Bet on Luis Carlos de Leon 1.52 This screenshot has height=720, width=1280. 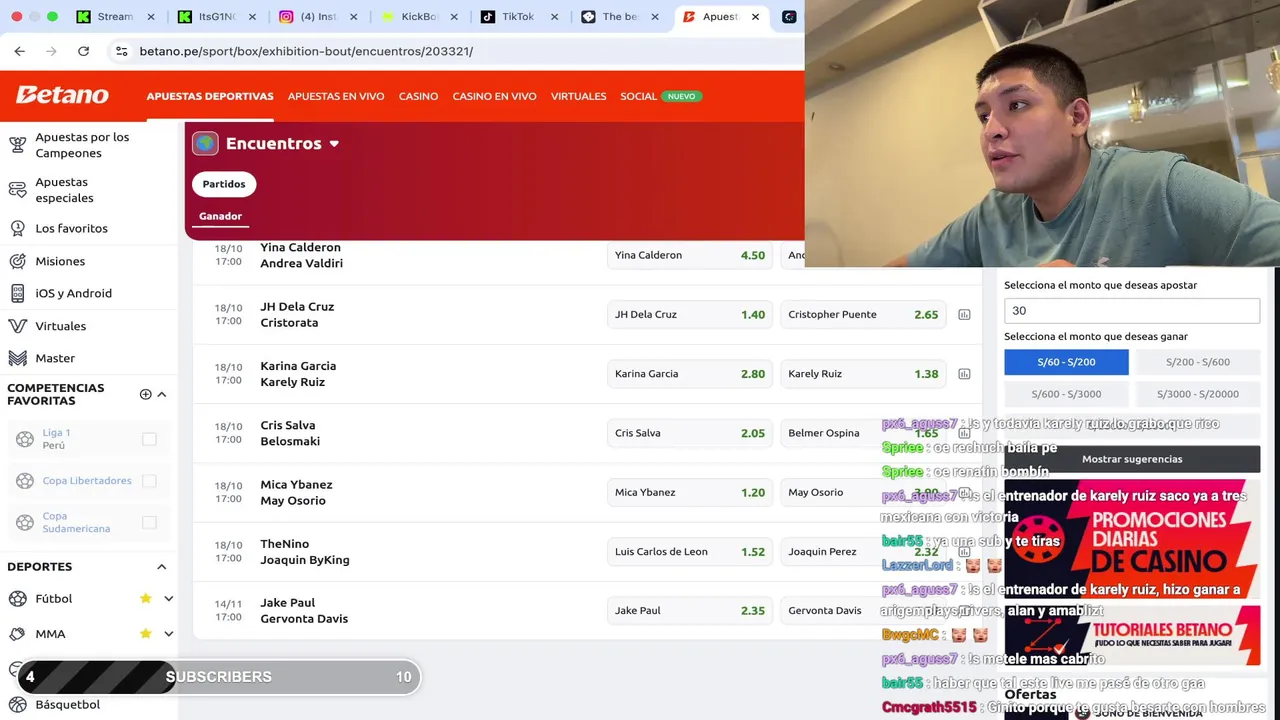tap(689, 551)
